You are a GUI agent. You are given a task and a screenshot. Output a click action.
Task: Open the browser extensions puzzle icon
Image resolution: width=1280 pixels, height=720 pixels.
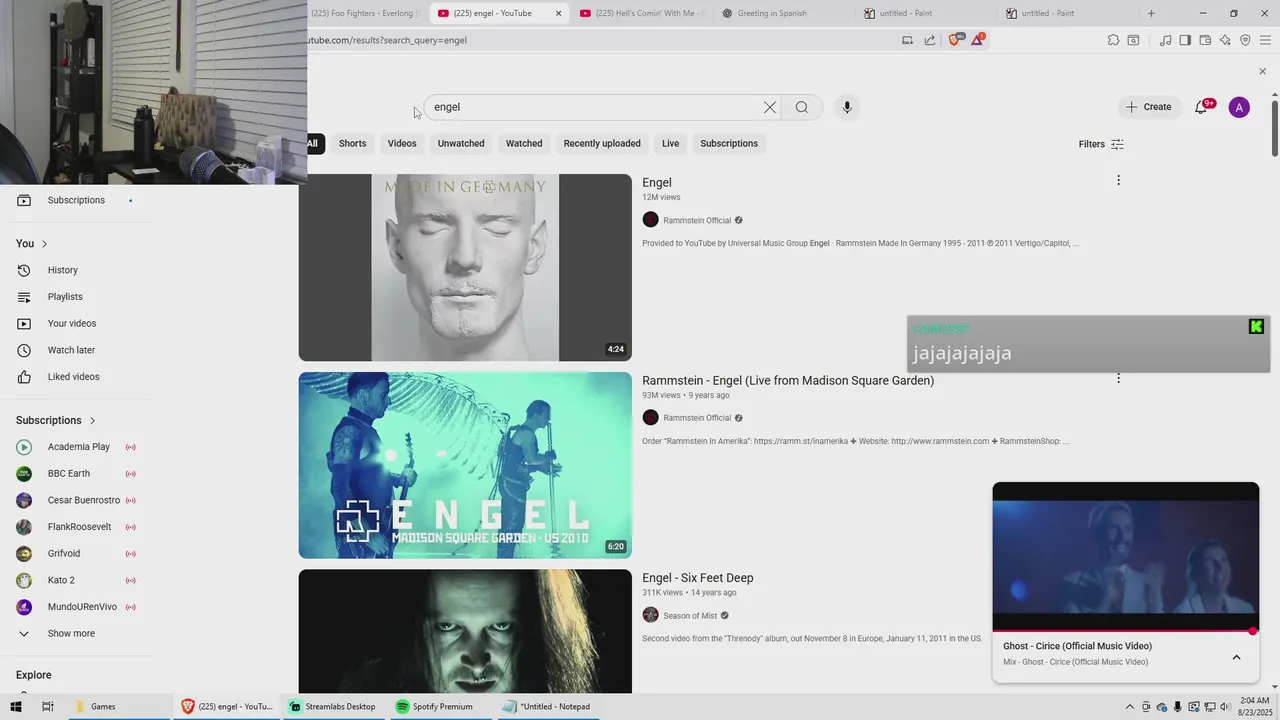tap(1113, 40)
